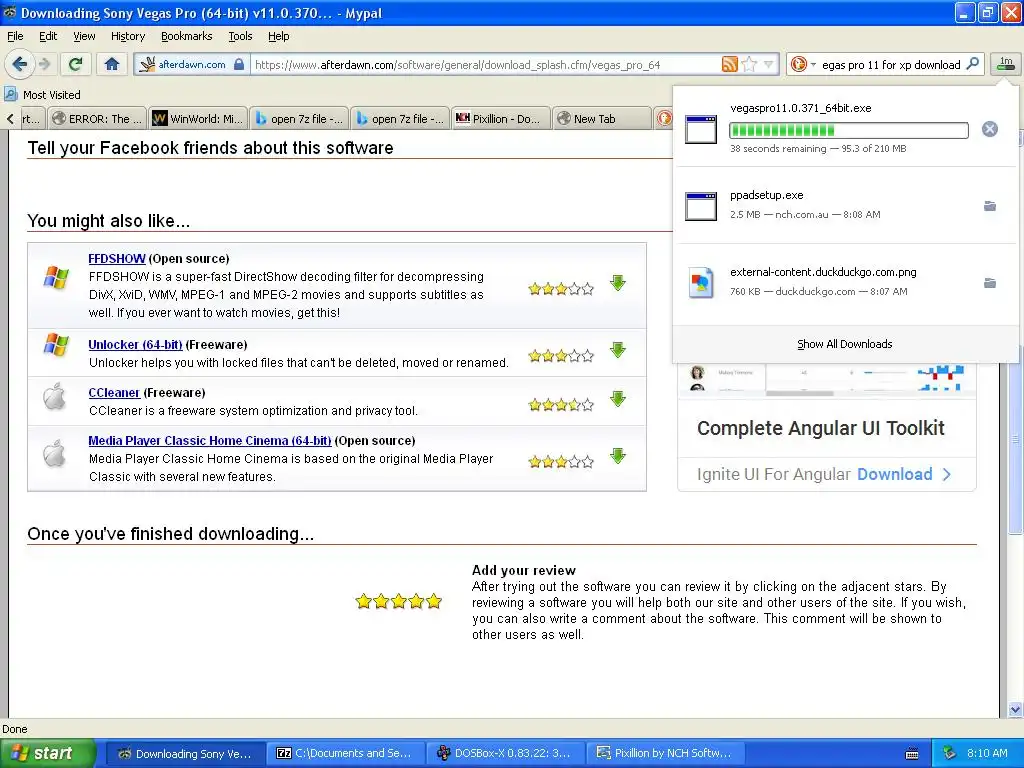Image resolution: width=1024 pixels, height=768 pixels.
Task: Click the system tray clock
Action: [x=987, y=753]
